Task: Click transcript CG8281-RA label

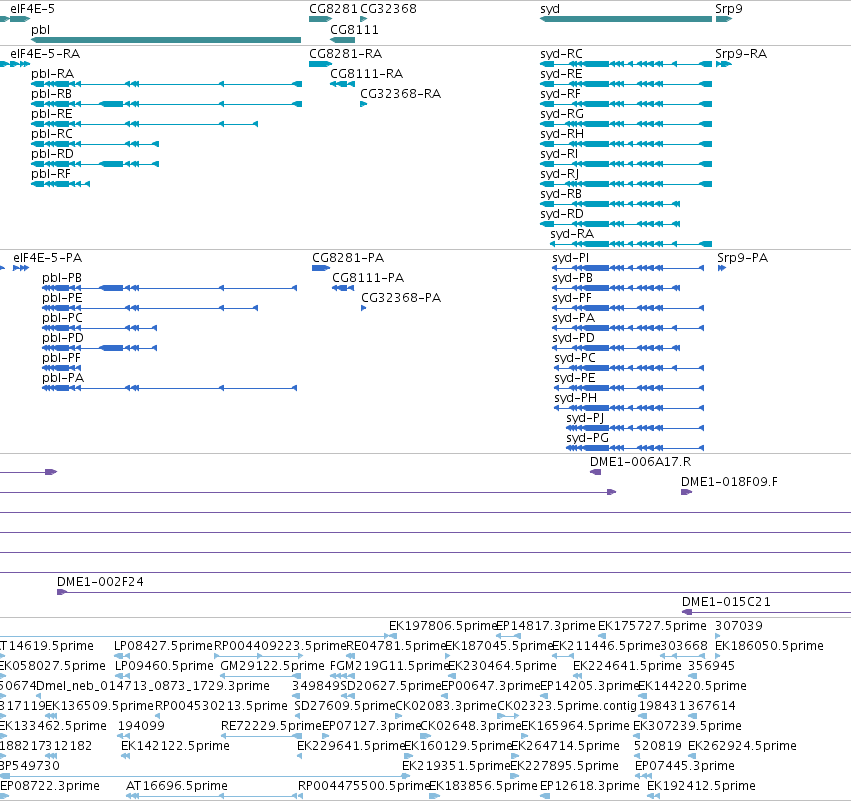Action: [346, 54]
